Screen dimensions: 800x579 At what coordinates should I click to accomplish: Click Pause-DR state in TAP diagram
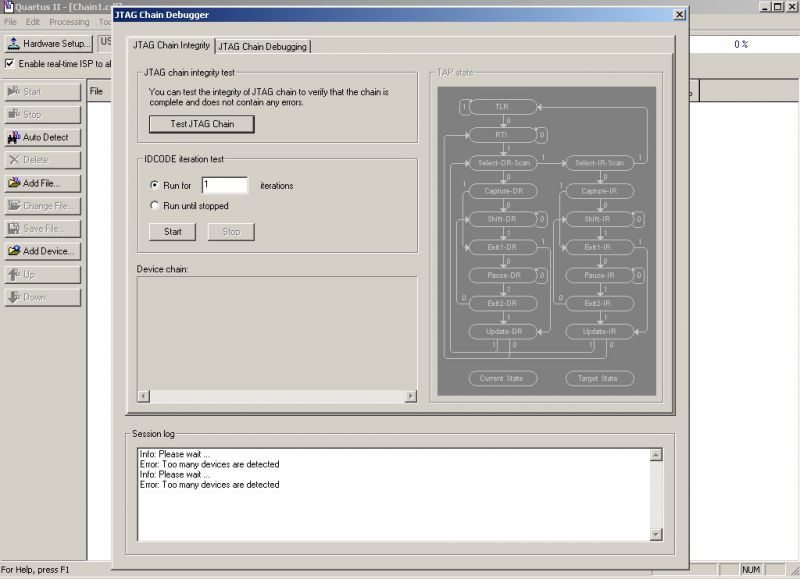(503, 275)
